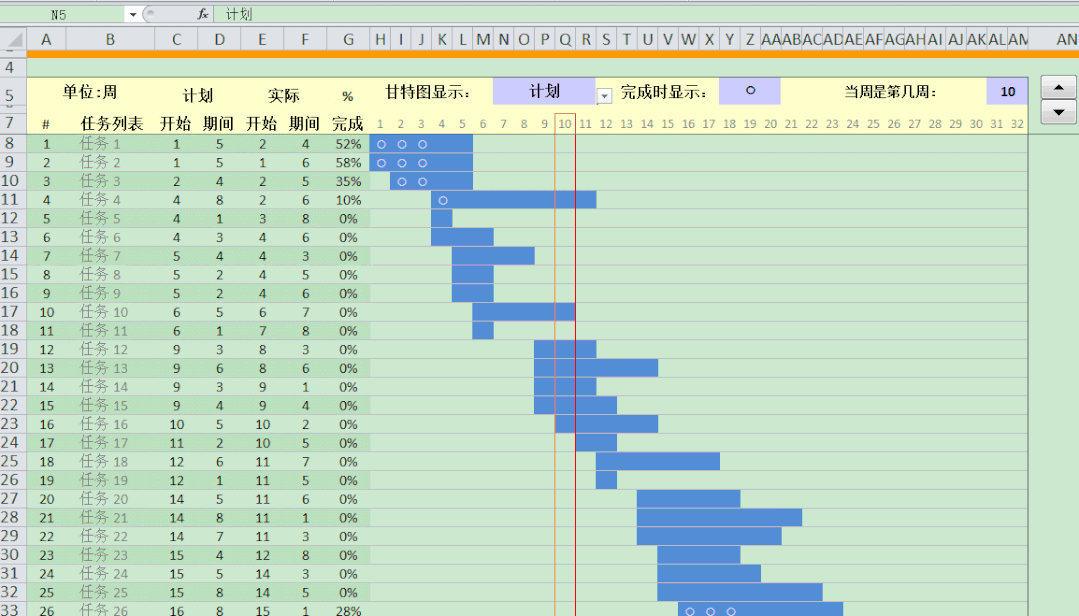This screenshot has width=1079, height=616.
Task: Click the 任务 18 Gantt bar
Action: [658, 461]
